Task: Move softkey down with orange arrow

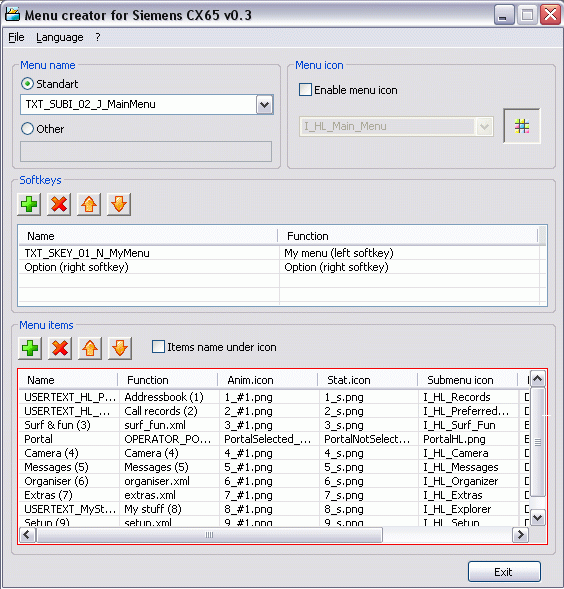Action: [x=119, y=204]
